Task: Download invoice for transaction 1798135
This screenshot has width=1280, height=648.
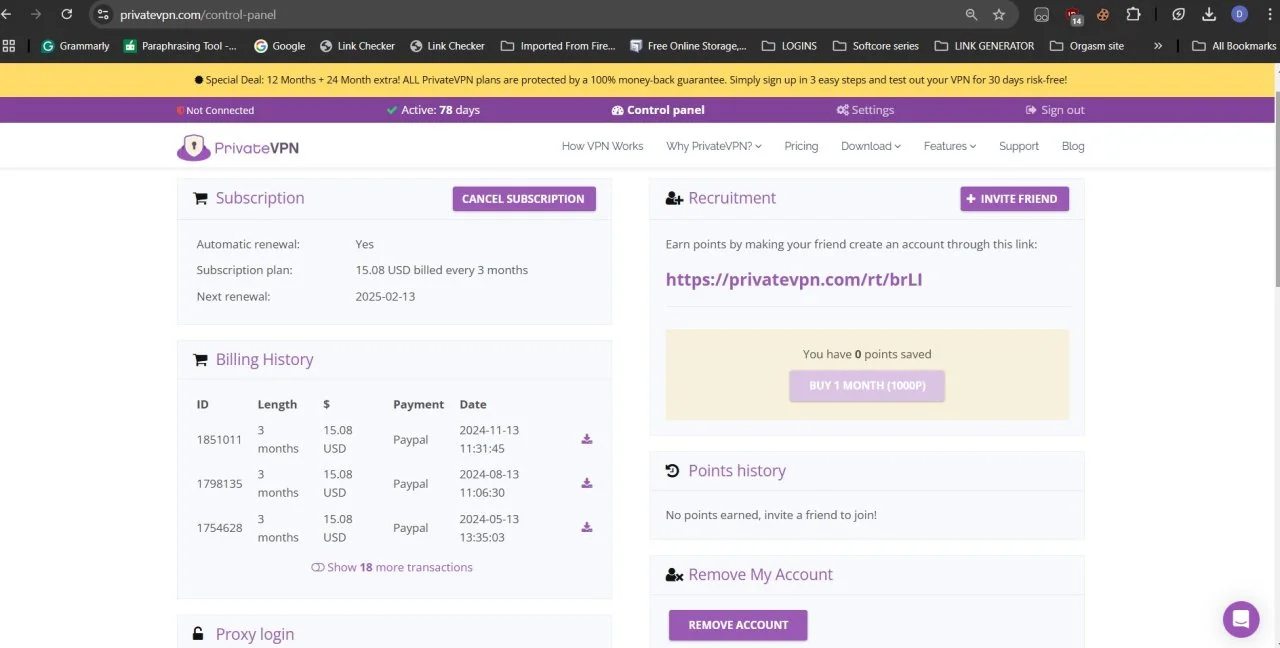Action: point(587,483)
